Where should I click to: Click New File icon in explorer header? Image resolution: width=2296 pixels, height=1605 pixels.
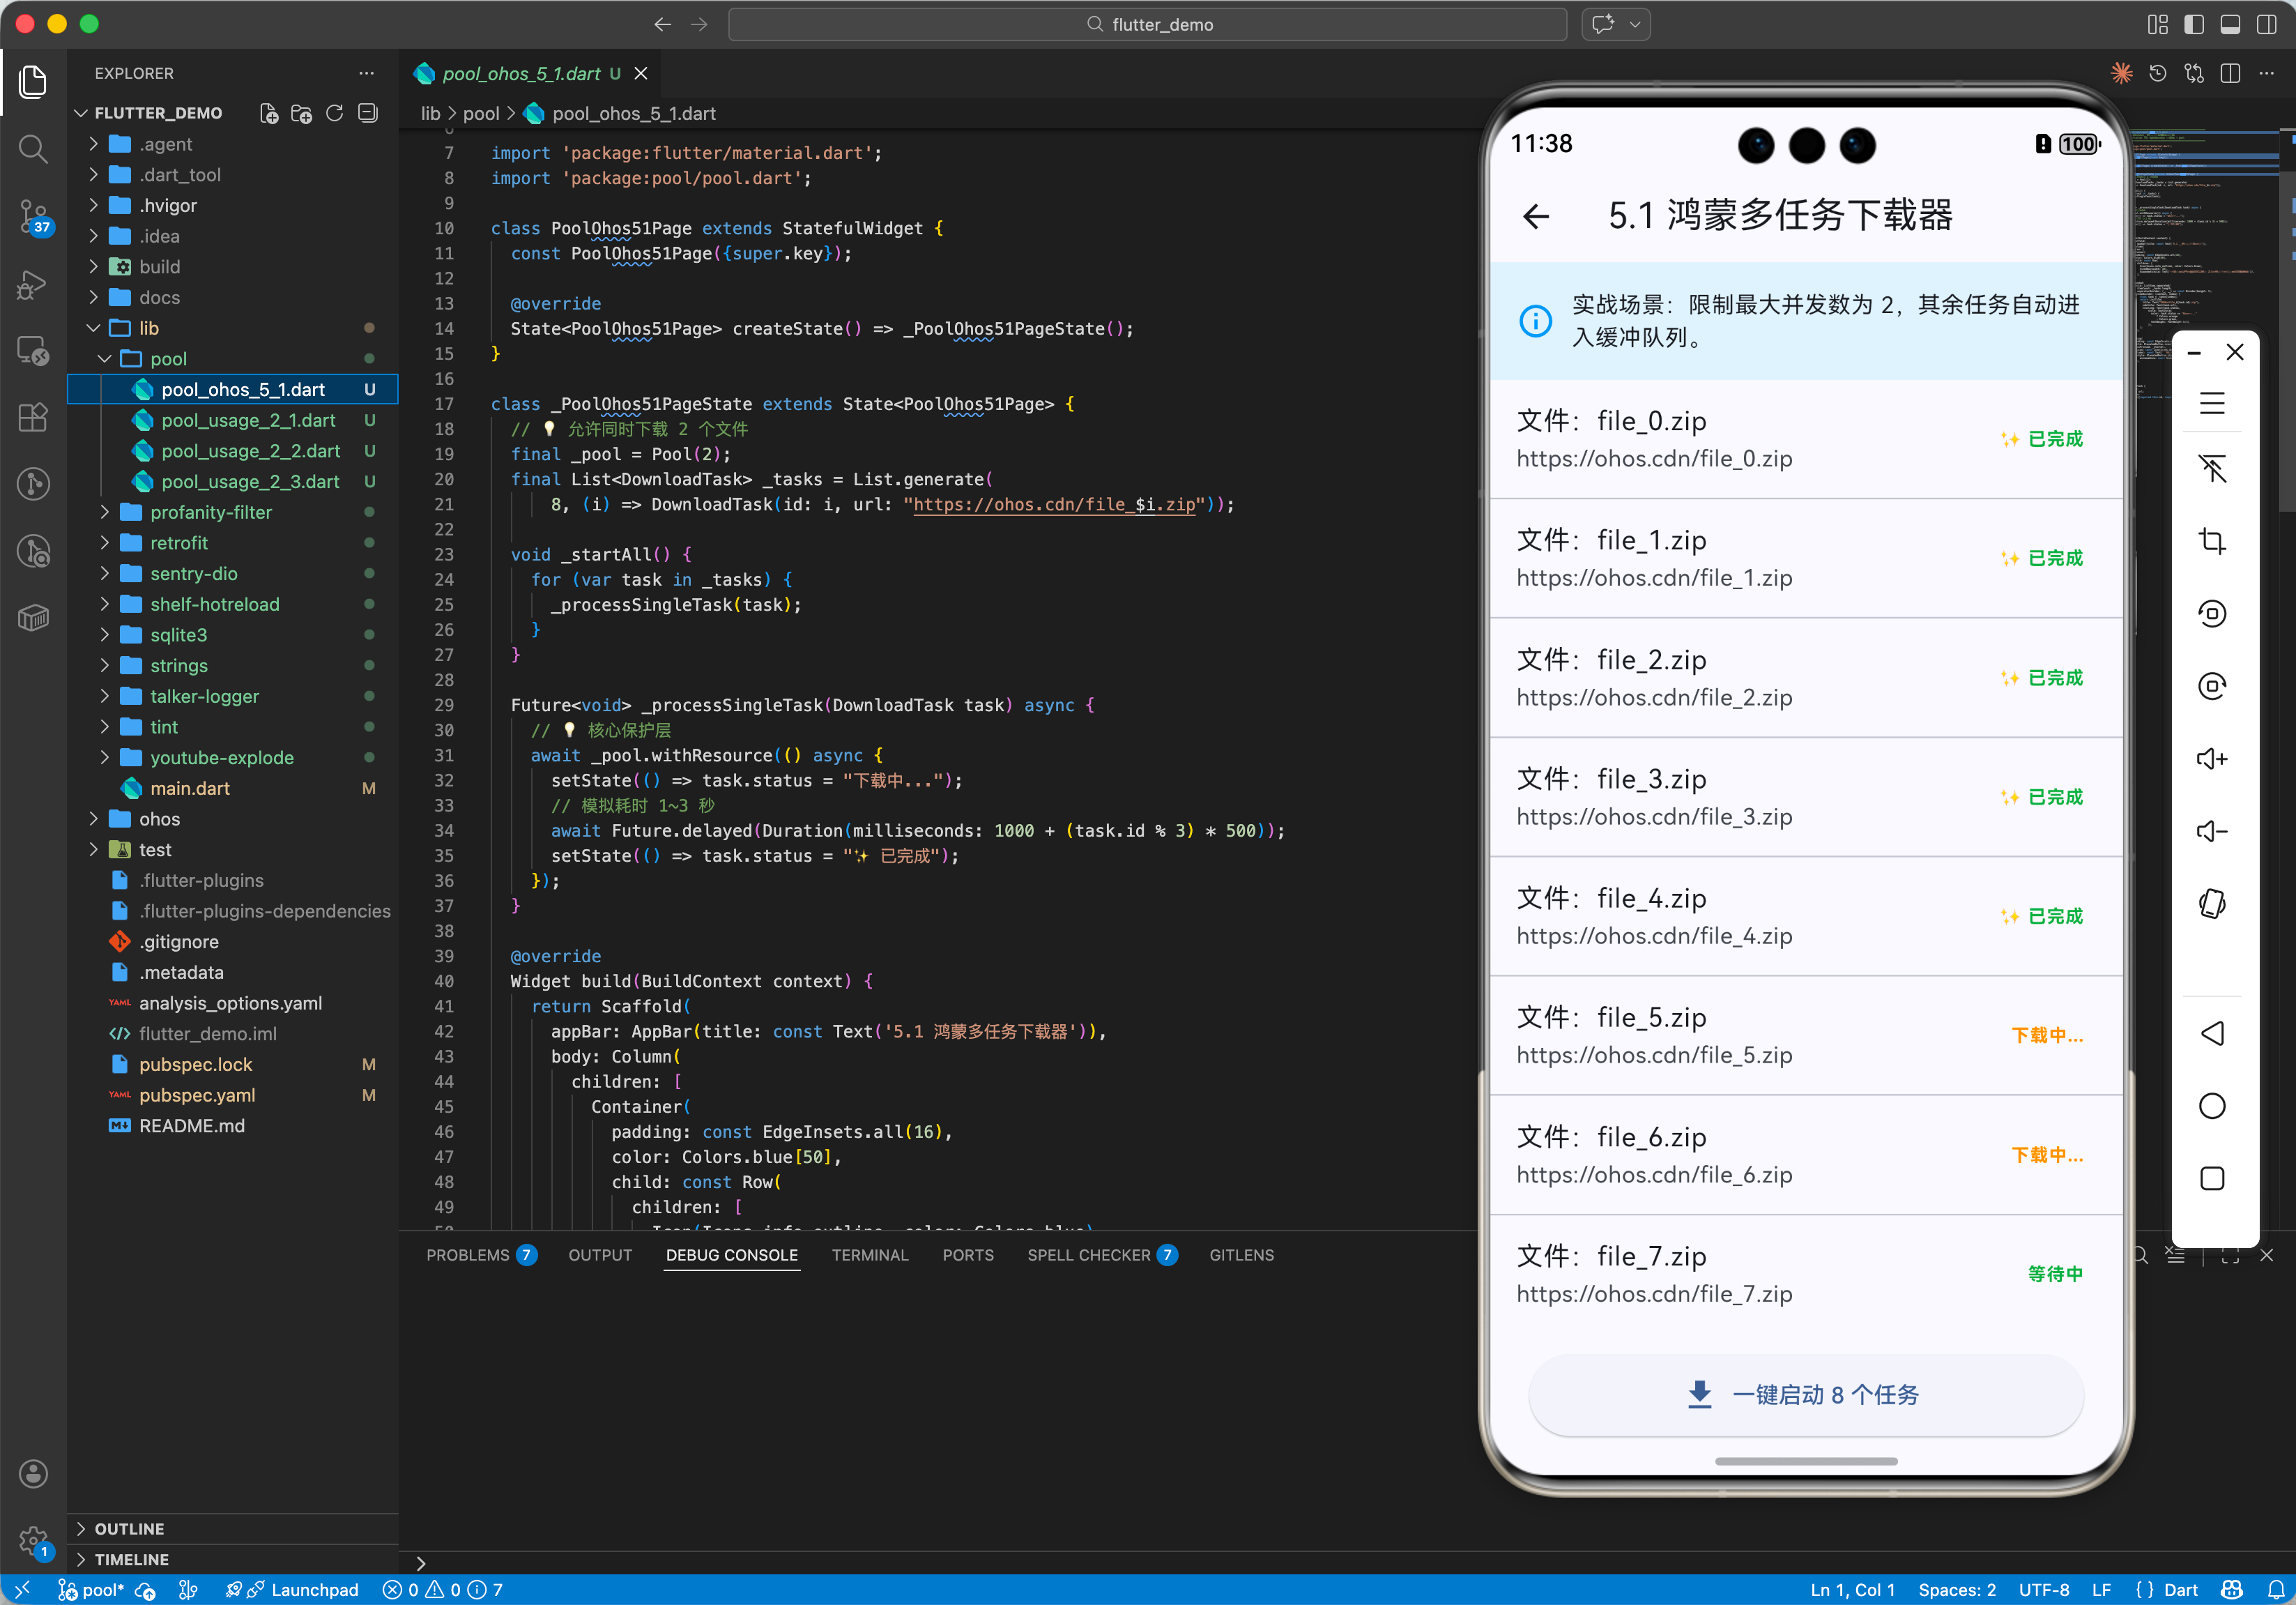(x=268, y=113)
